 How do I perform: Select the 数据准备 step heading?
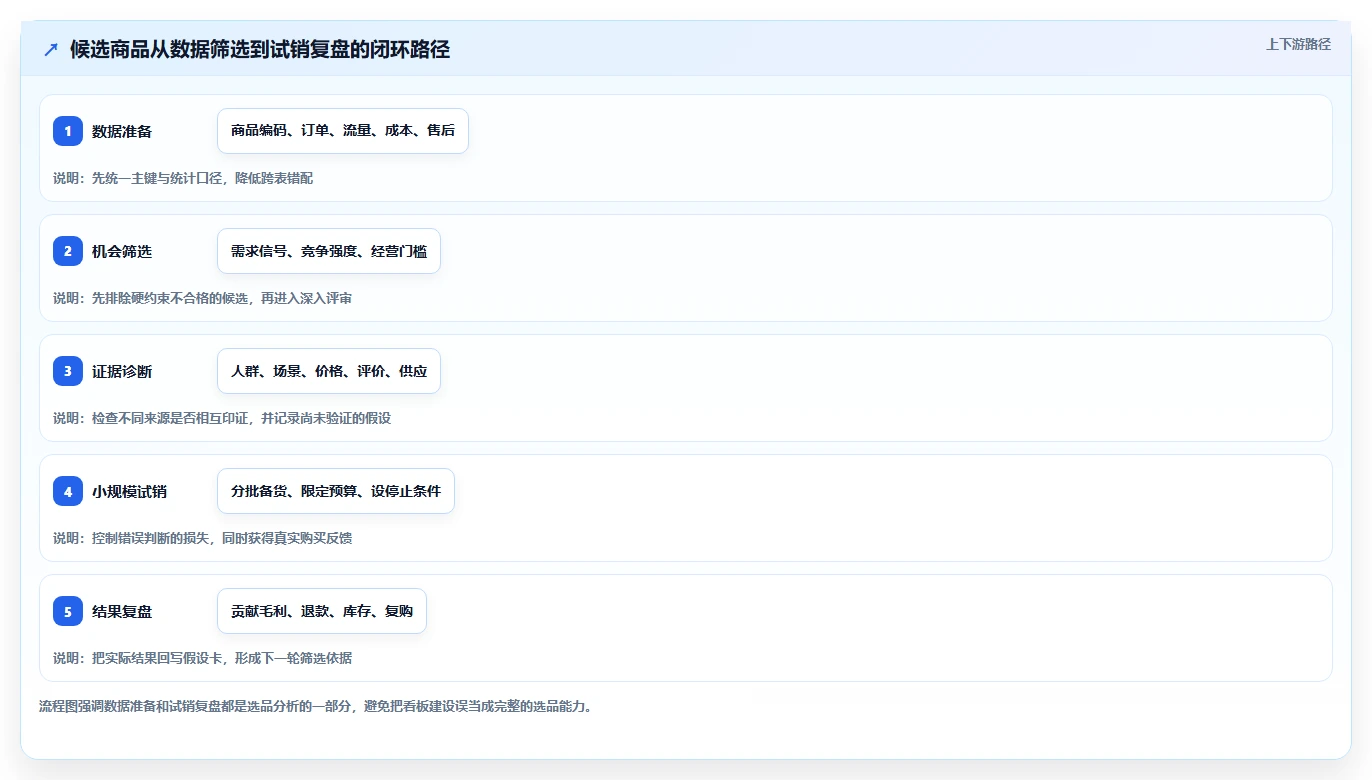point(122,131)
